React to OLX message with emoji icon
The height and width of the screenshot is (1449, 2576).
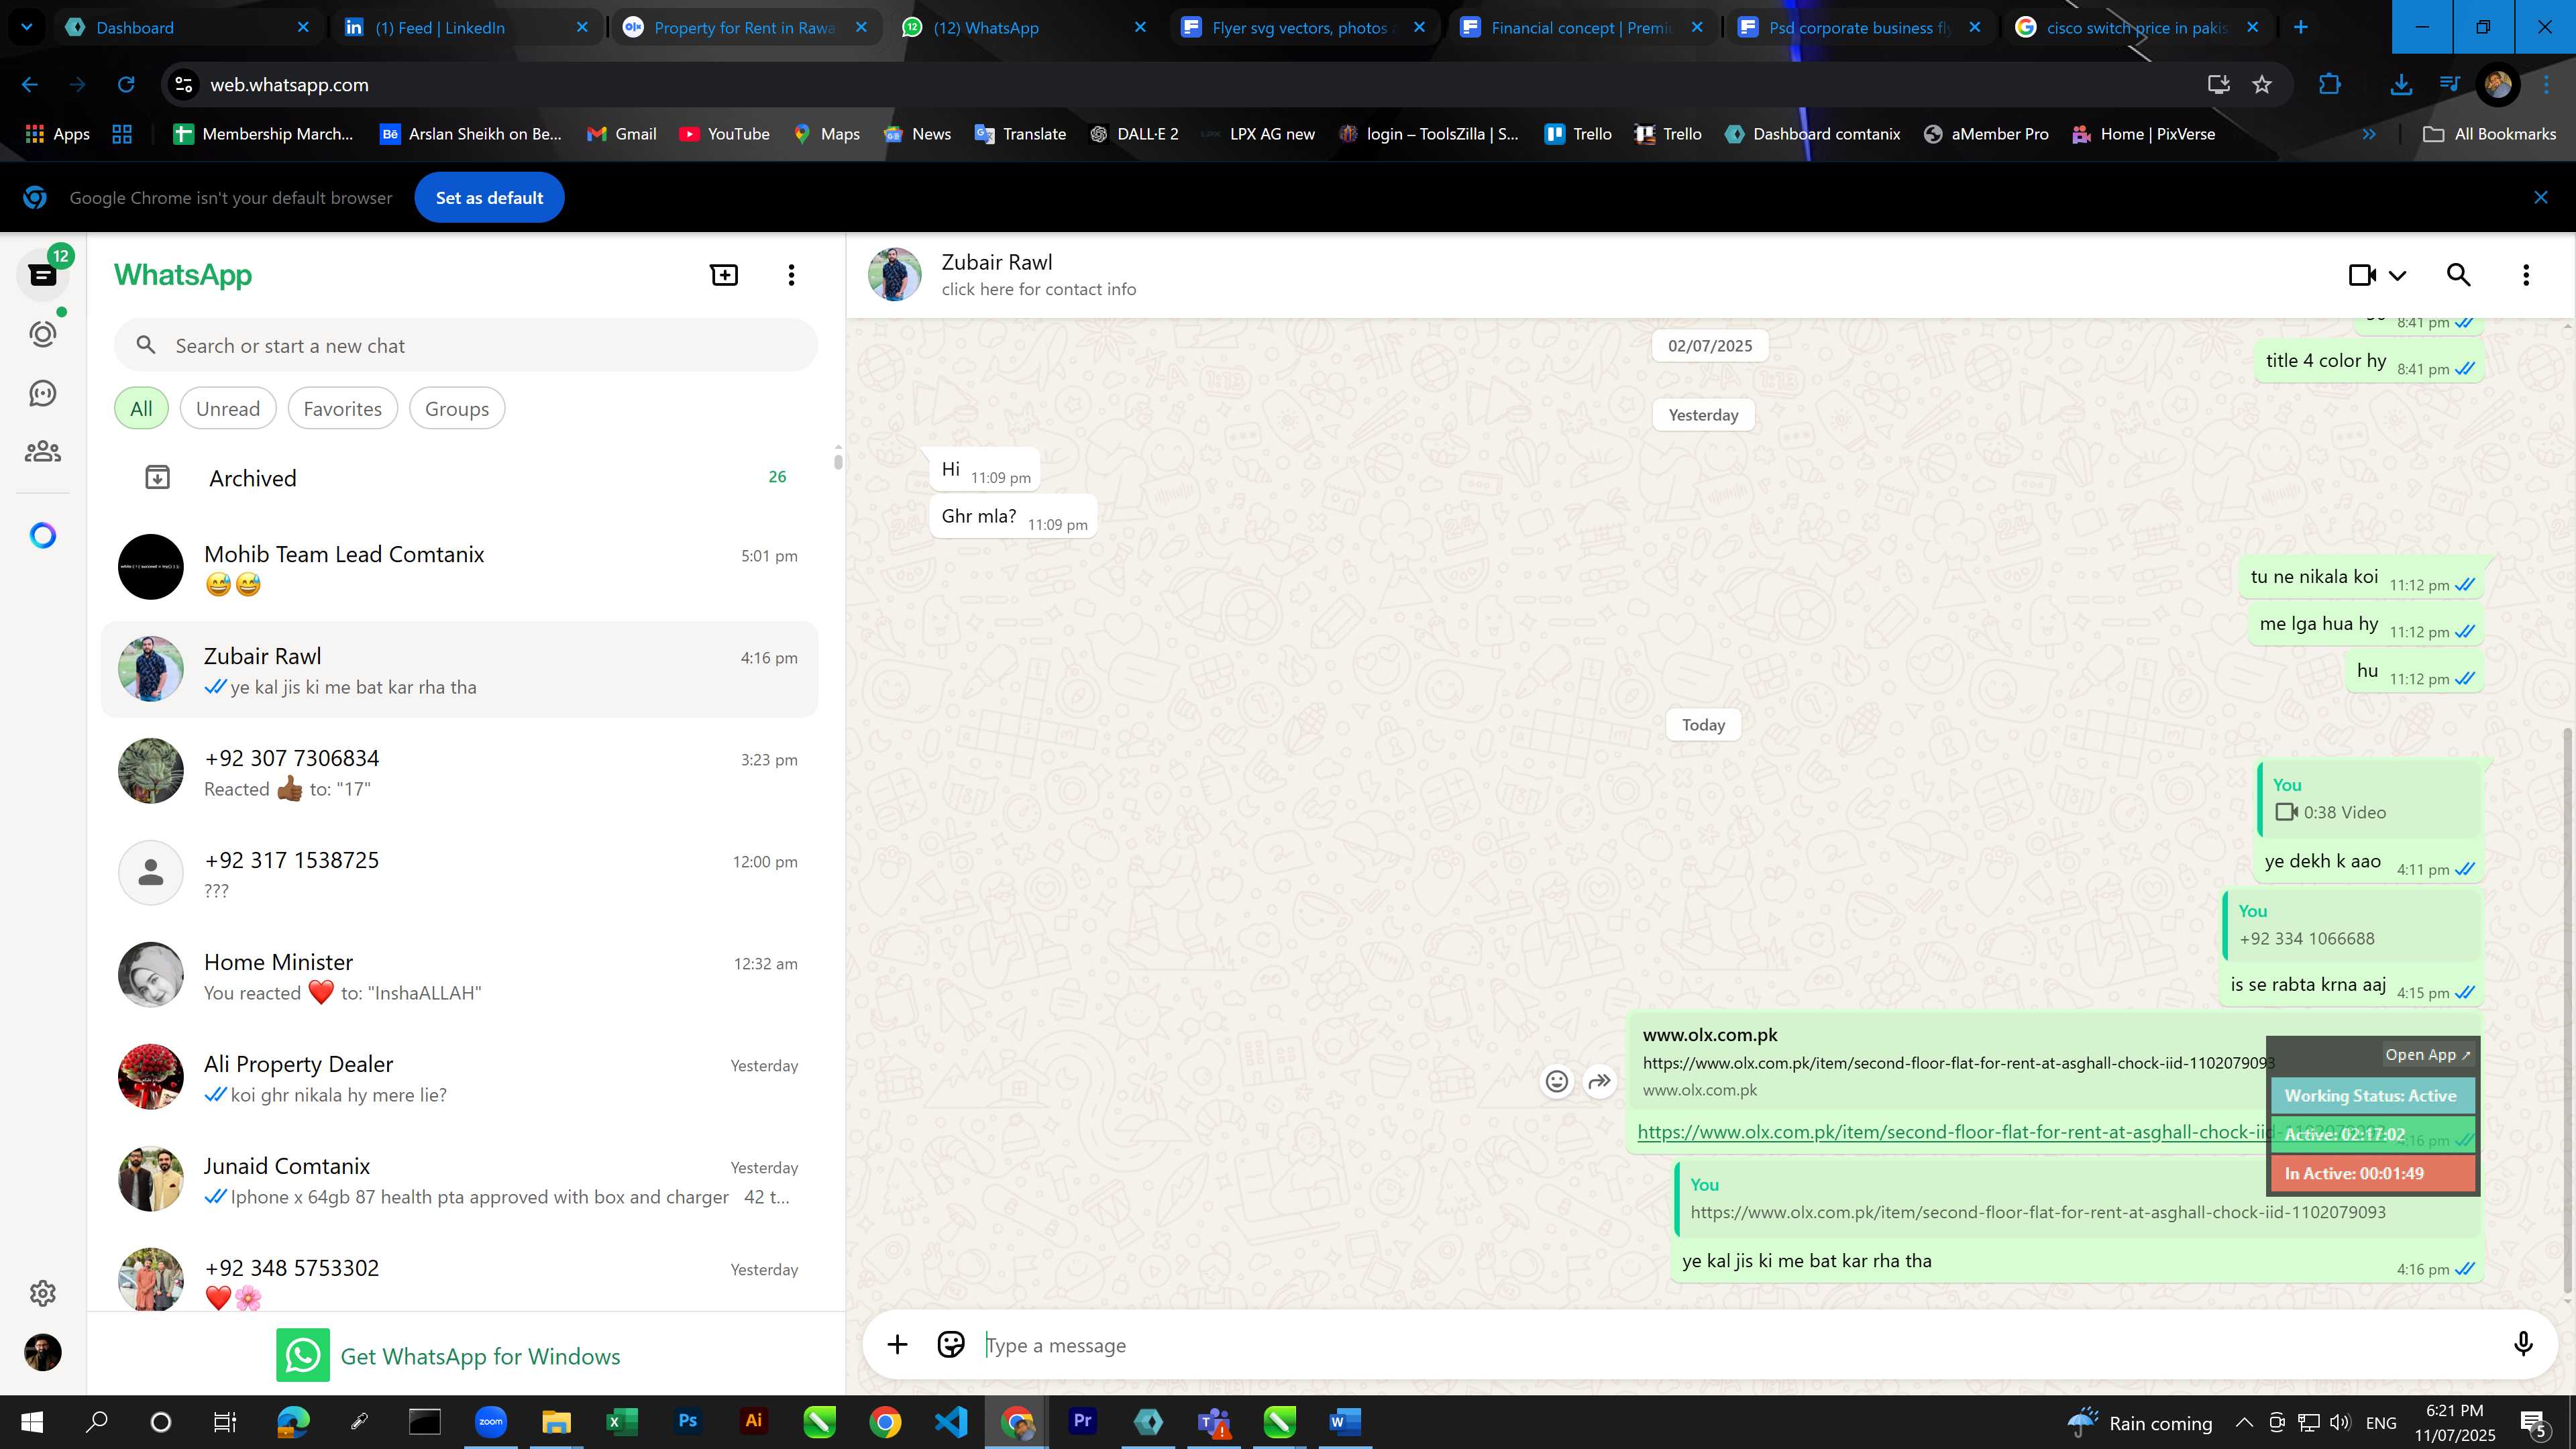click(x=1557, y=1081)
